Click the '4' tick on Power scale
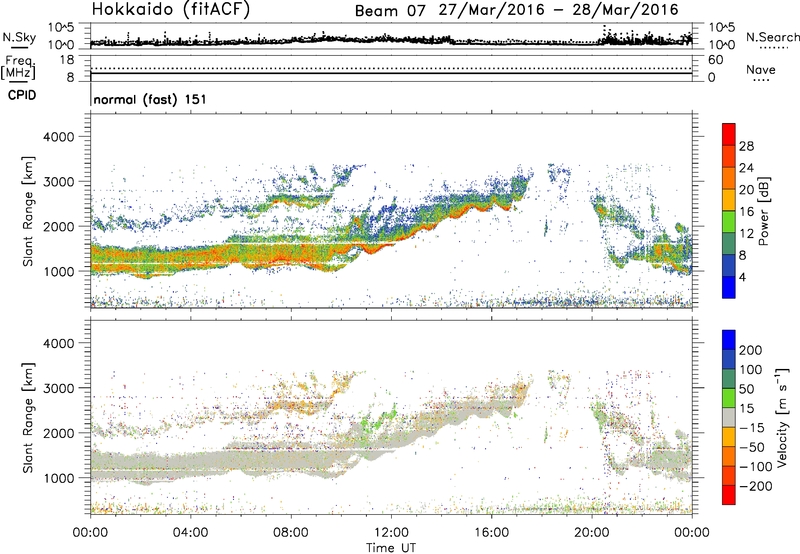The image size is (800, 554). 742,277
